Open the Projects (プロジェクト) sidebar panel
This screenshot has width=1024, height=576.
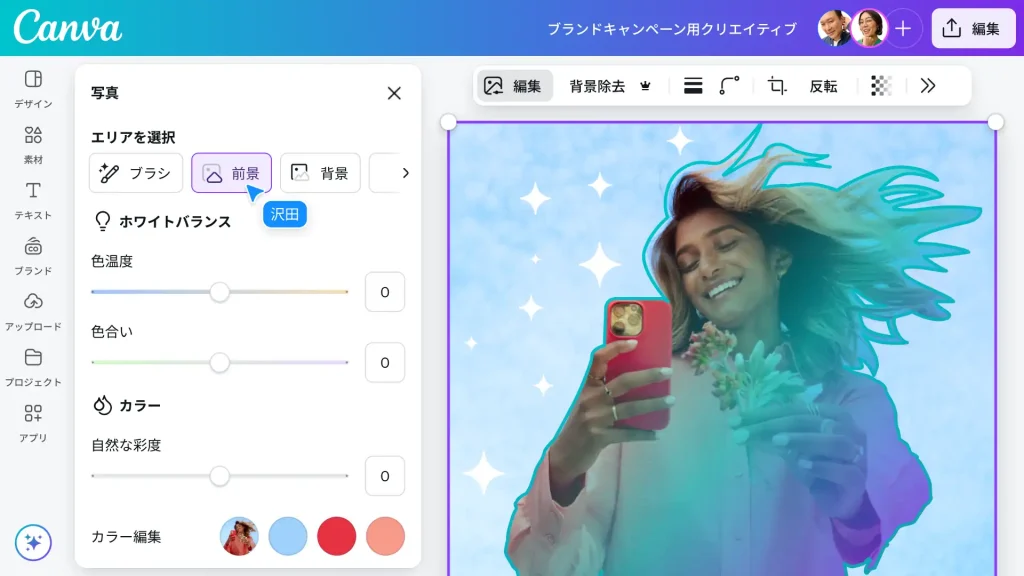click(33, 365)
